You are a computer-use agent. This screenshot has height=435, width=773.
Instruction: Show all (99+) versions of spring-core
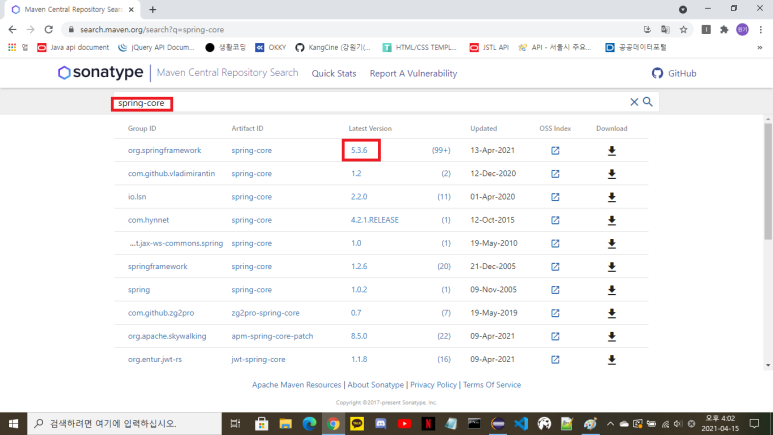point(441,150)
